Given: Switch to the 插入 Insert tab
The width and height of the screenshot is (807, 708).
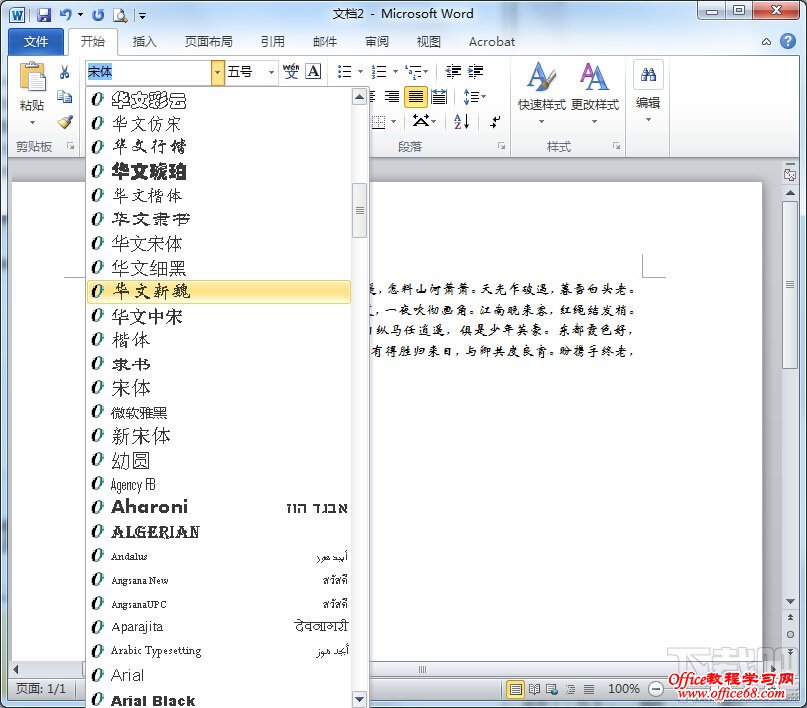Looking at the screenshot, I should click(144, 42).
